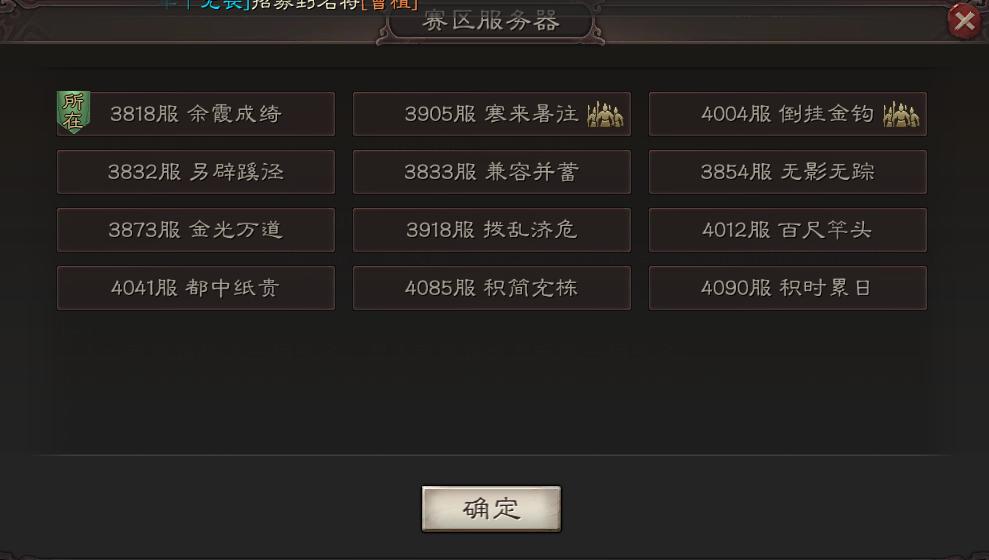This screenshot has width=989, height=560.
Task: Select server 4004服 倒挂金钩
Action: (x=788, y=114)
